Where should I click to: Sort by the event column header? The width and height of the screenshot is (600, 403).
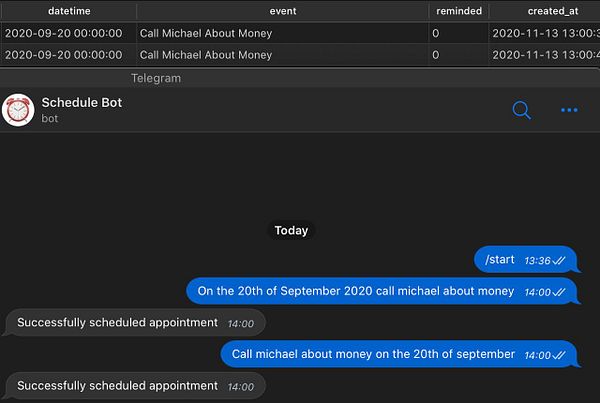tap(283, 11)
